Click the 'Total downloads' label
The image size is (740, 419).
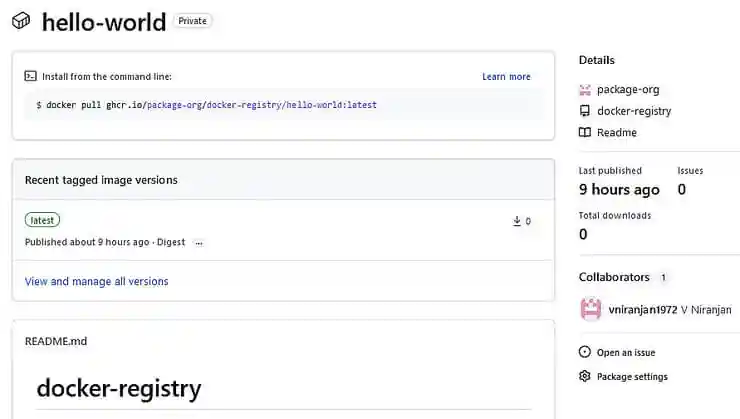pyautogui.click(x=614, y=216)
